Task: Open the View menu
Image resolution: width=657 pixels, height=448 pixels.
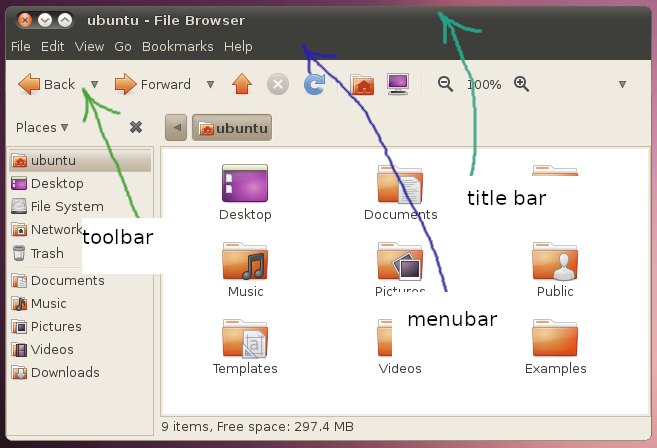Action: [x=89, y=46]
